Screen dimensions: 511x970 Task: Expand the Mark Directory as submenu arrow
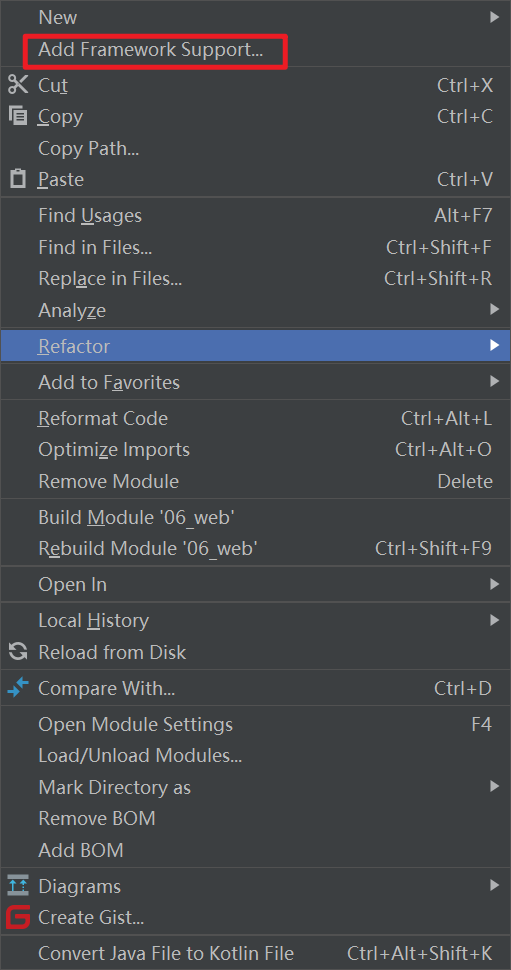[x=494, y=786]
